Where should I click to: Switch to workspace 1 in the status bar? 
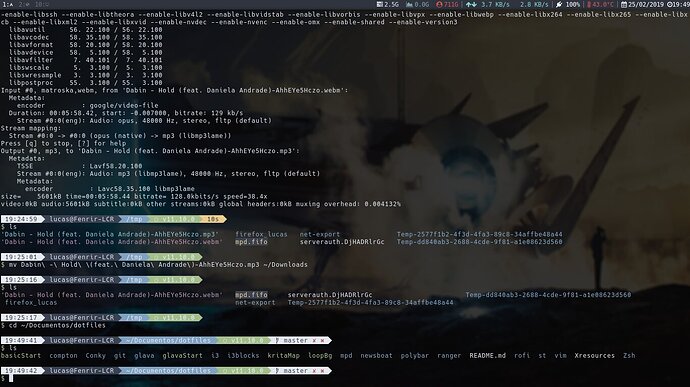coord(7,4)
